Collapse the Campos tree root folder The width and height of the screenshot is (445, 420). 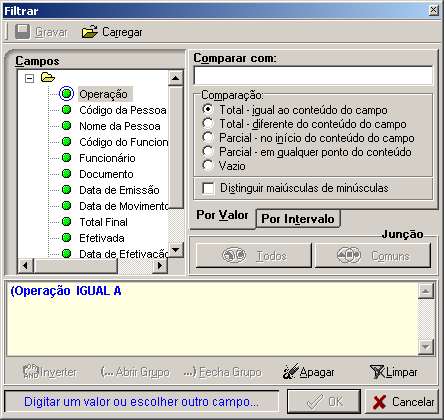30,79
